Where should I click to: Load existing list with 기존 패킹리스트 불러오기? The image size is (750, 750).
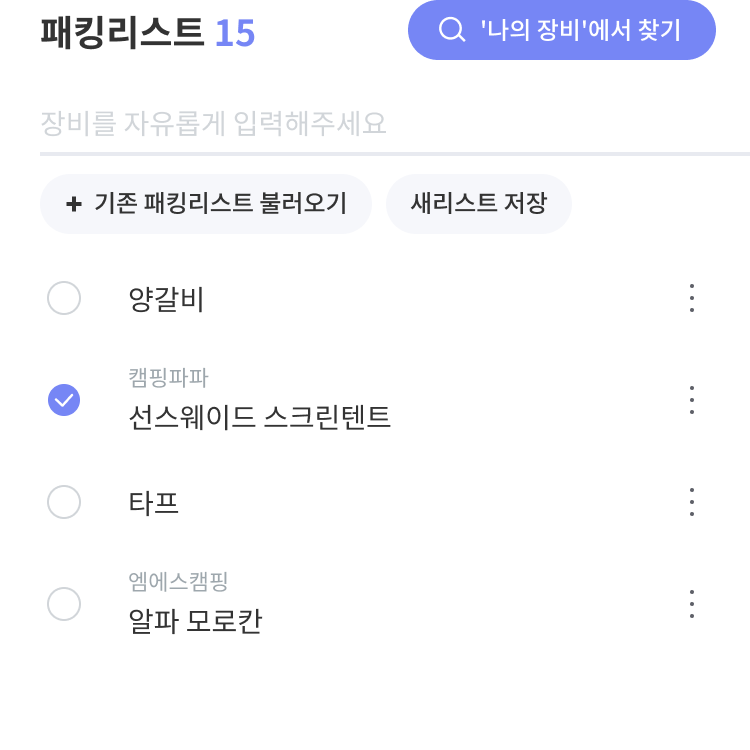point(206,204)
